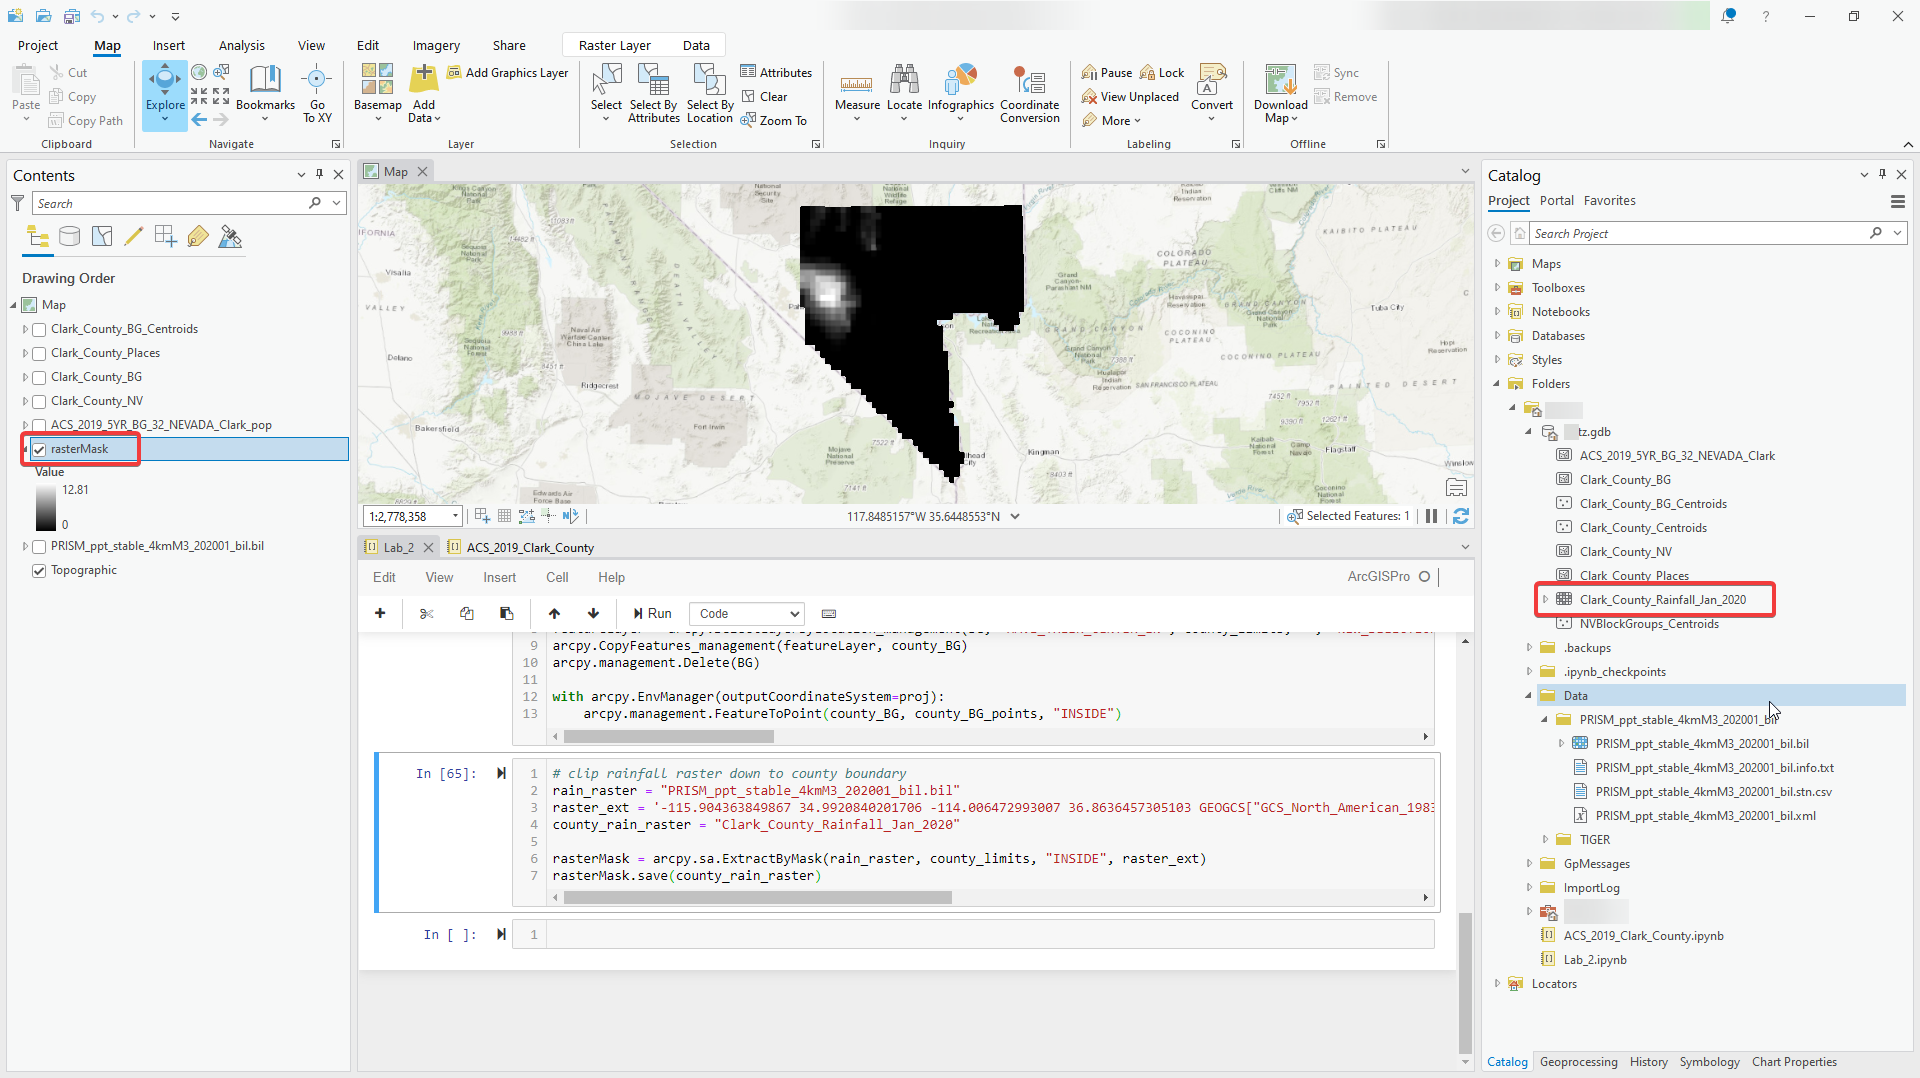The width and height of the screenshot is (1920, 1078).
Task: Disable the Topographic basemap layer
Action: [39, 570]
